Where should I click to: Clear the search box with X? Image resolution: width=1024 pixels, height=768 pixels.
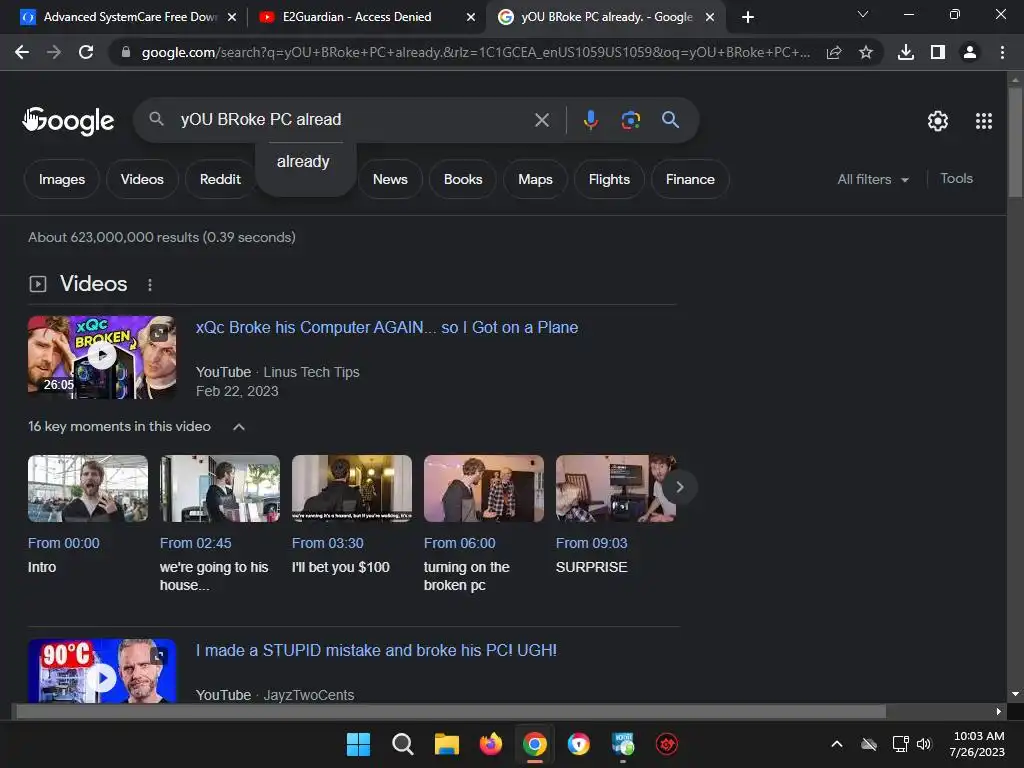542,120
